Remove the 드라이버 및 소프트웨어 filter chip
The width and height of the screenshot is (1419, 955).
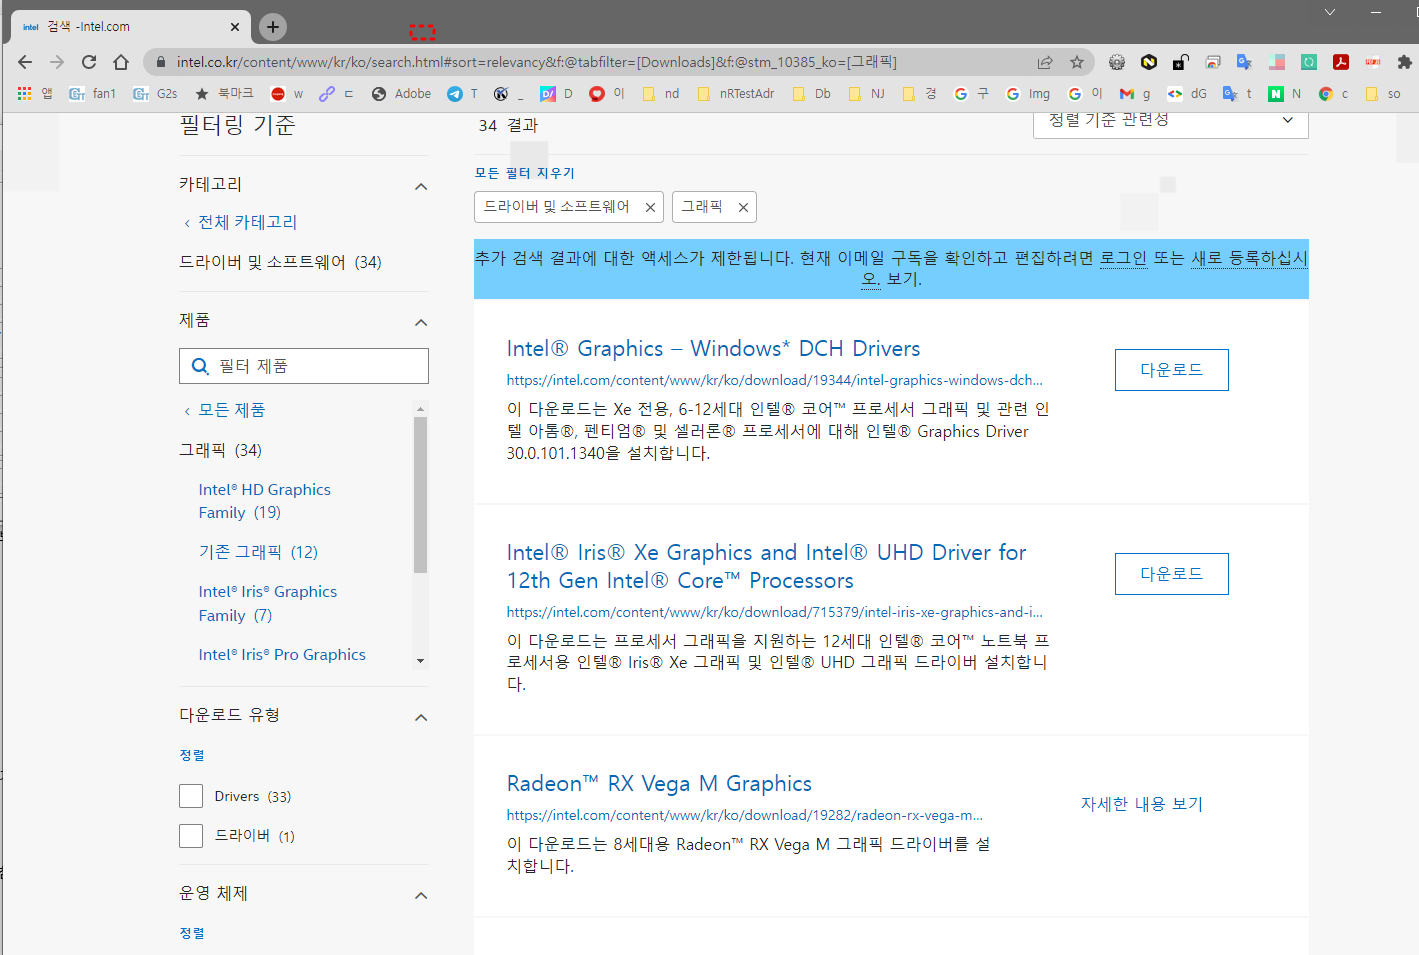pos(650,207)
